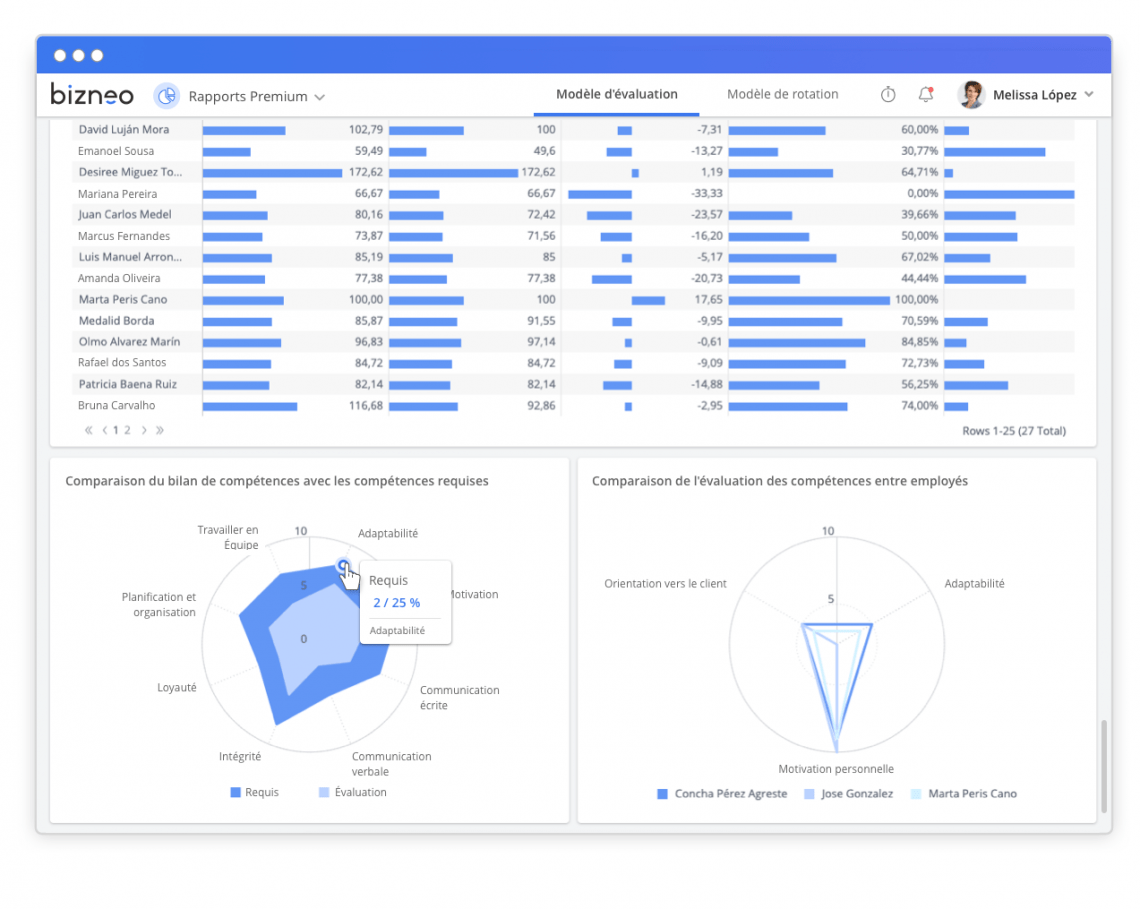Click Melissa López's profile avatar
The image size is (1140, 909).
pyautogui.click(x=969, y=94)
